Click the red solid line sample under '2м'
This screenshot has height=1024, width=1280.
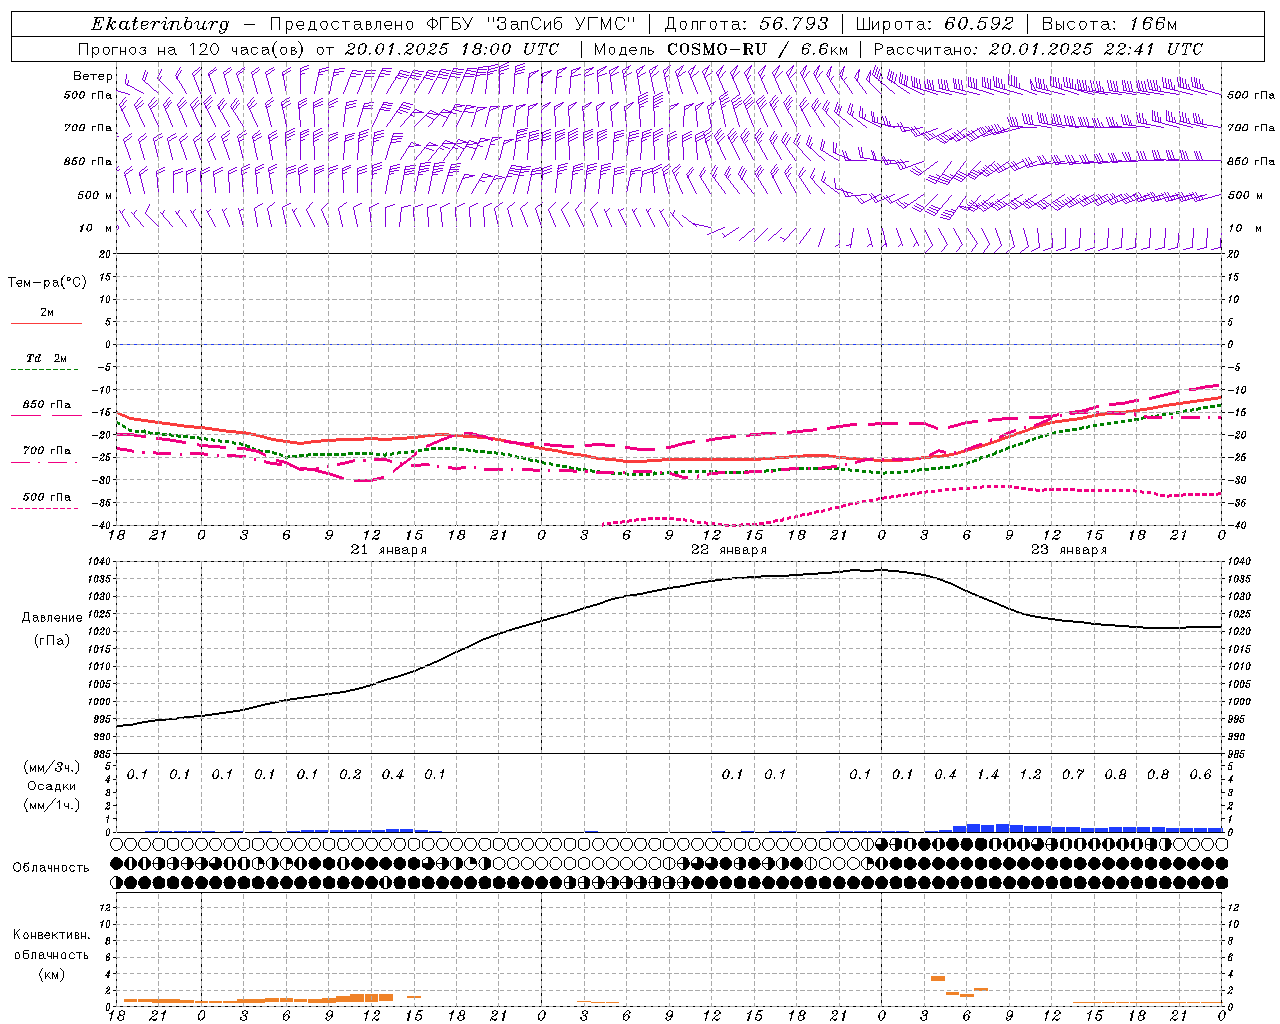(46, 324)
